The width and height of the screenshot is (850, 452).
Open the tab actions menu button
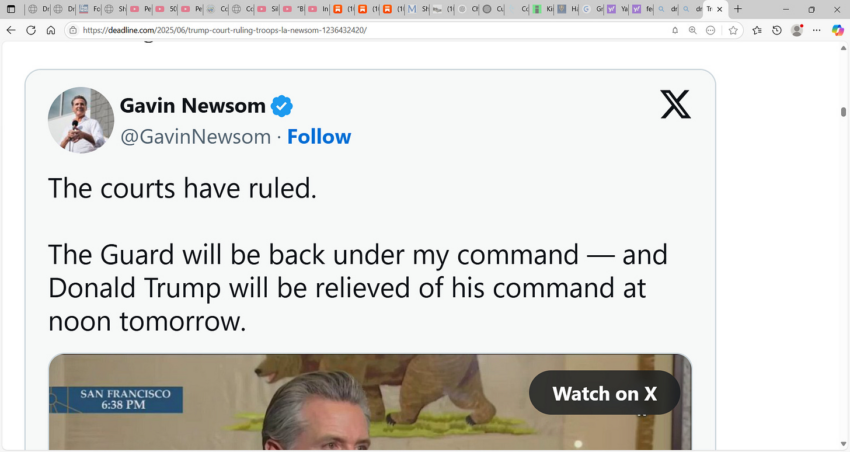coord(11,9)
